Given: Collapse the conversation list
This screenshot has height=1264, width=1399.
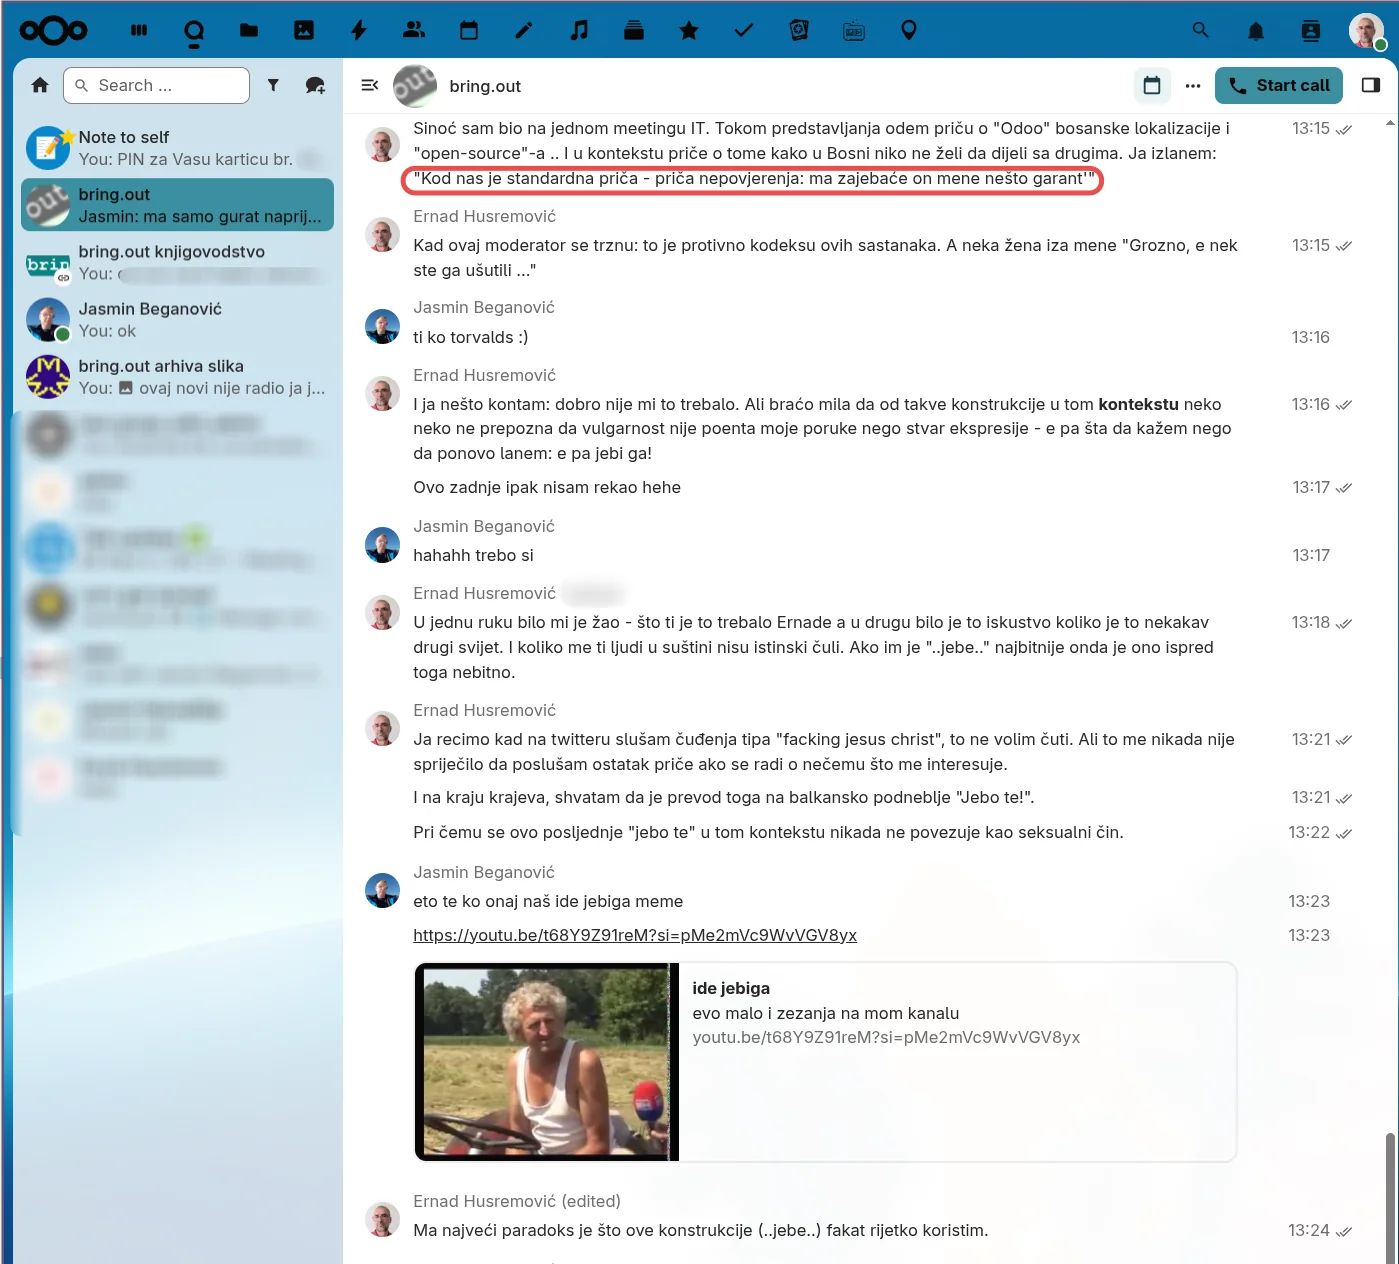Looking at the screenshot, I should pos(370,85).
